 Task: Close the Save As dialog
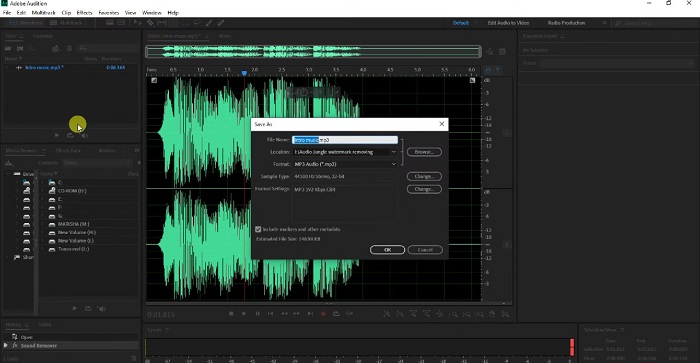click(x=442, y=124)
